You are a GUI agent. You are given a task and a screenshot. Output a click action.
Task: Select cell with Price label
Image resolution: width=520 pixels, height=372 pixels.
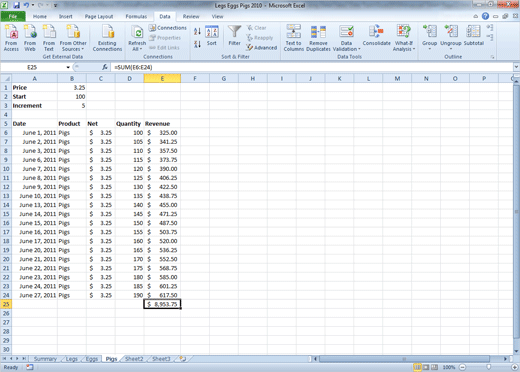click(x=34, y=88)
